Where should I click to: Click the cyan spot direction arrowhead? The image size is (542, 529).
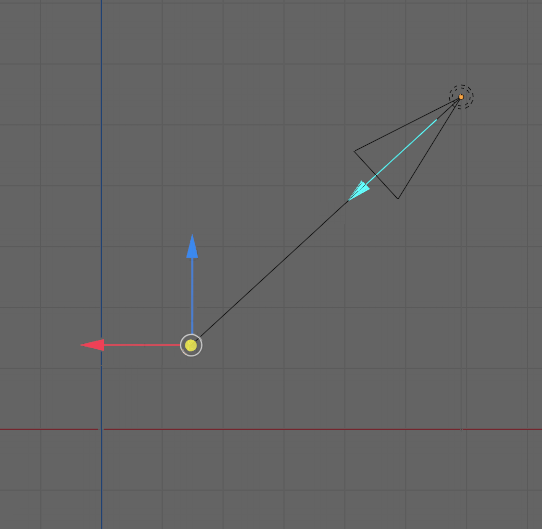click(x=359, y=191)
